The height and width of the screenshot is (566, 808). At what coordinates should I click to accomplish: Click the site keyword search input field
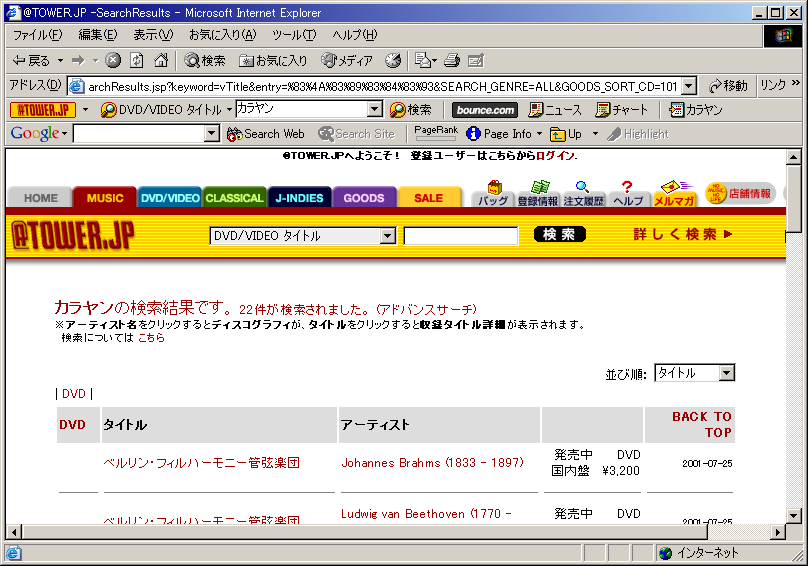pos(460,236)
